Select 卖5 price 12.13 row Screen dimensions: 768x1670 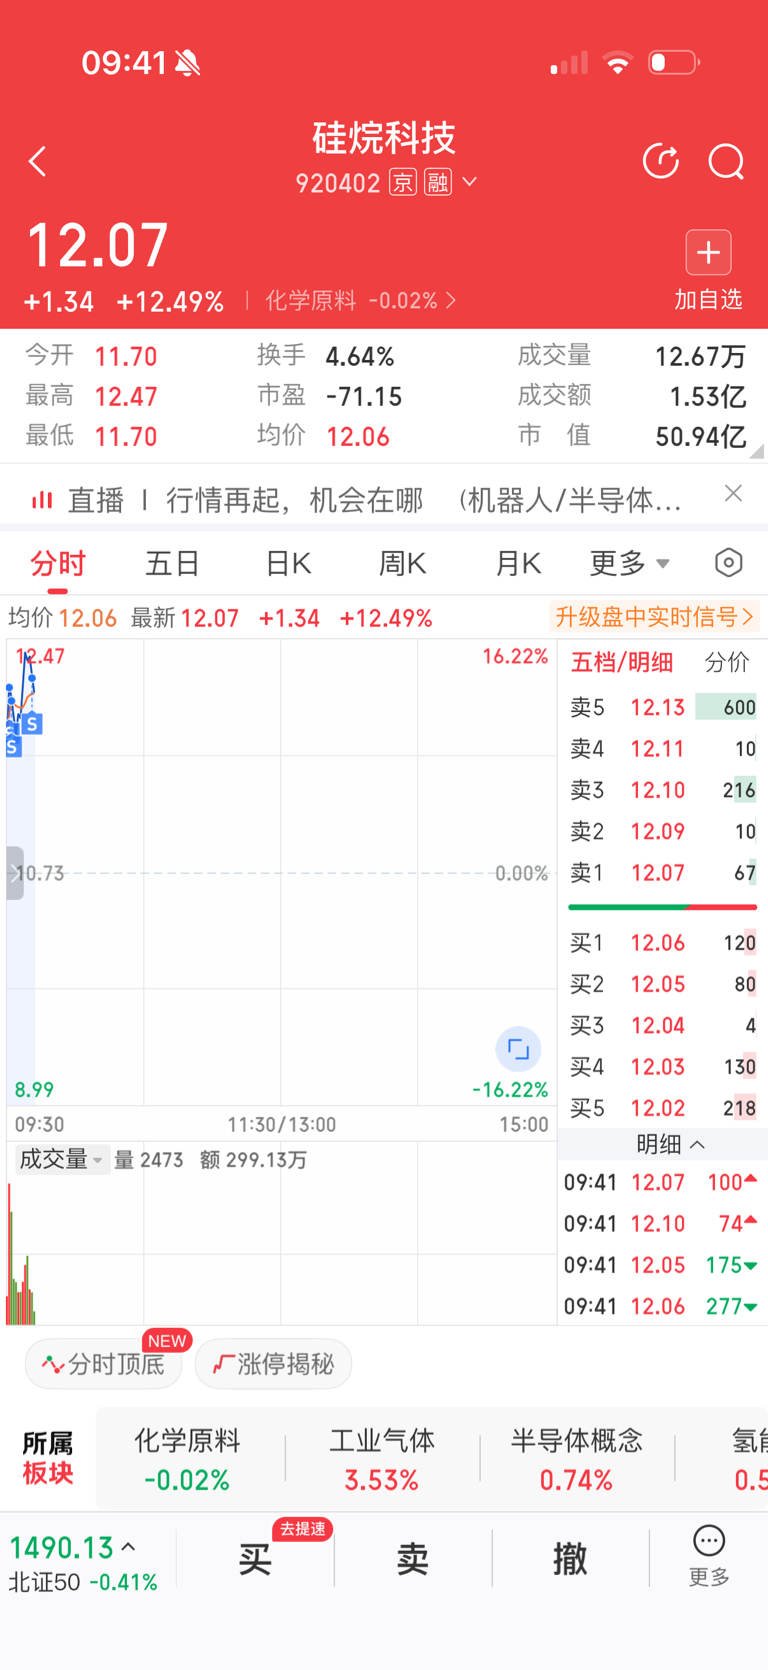pyautogui.click(x=662, y=707)
